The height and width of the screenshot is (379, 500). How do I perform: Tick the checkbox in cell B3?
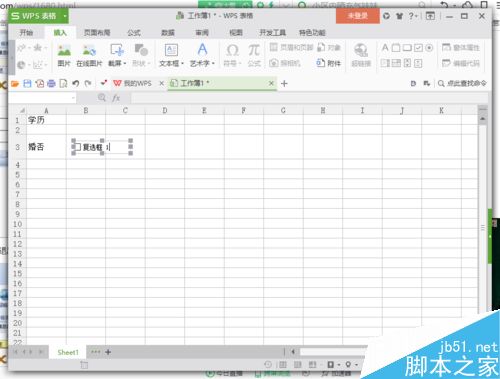[x=77, y=147]
